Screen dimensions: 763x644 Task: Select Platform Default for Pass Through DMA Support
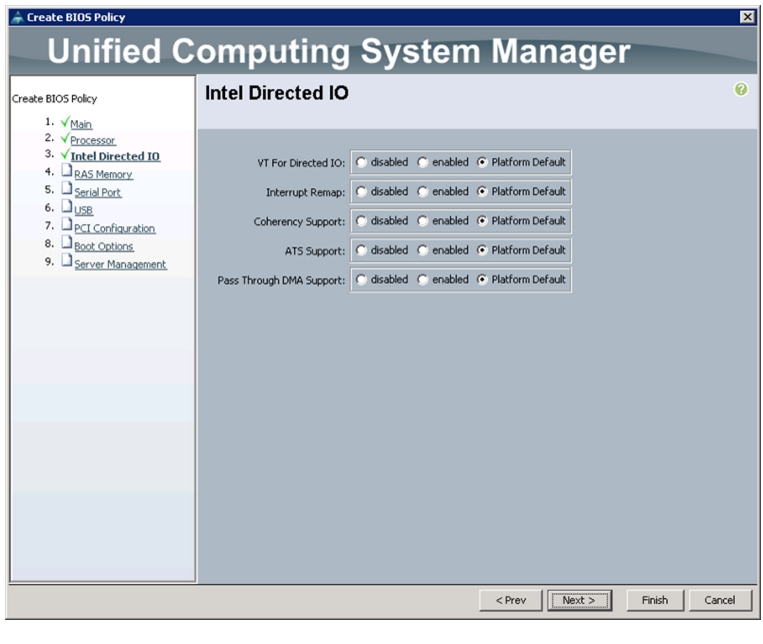pos(482,279)
